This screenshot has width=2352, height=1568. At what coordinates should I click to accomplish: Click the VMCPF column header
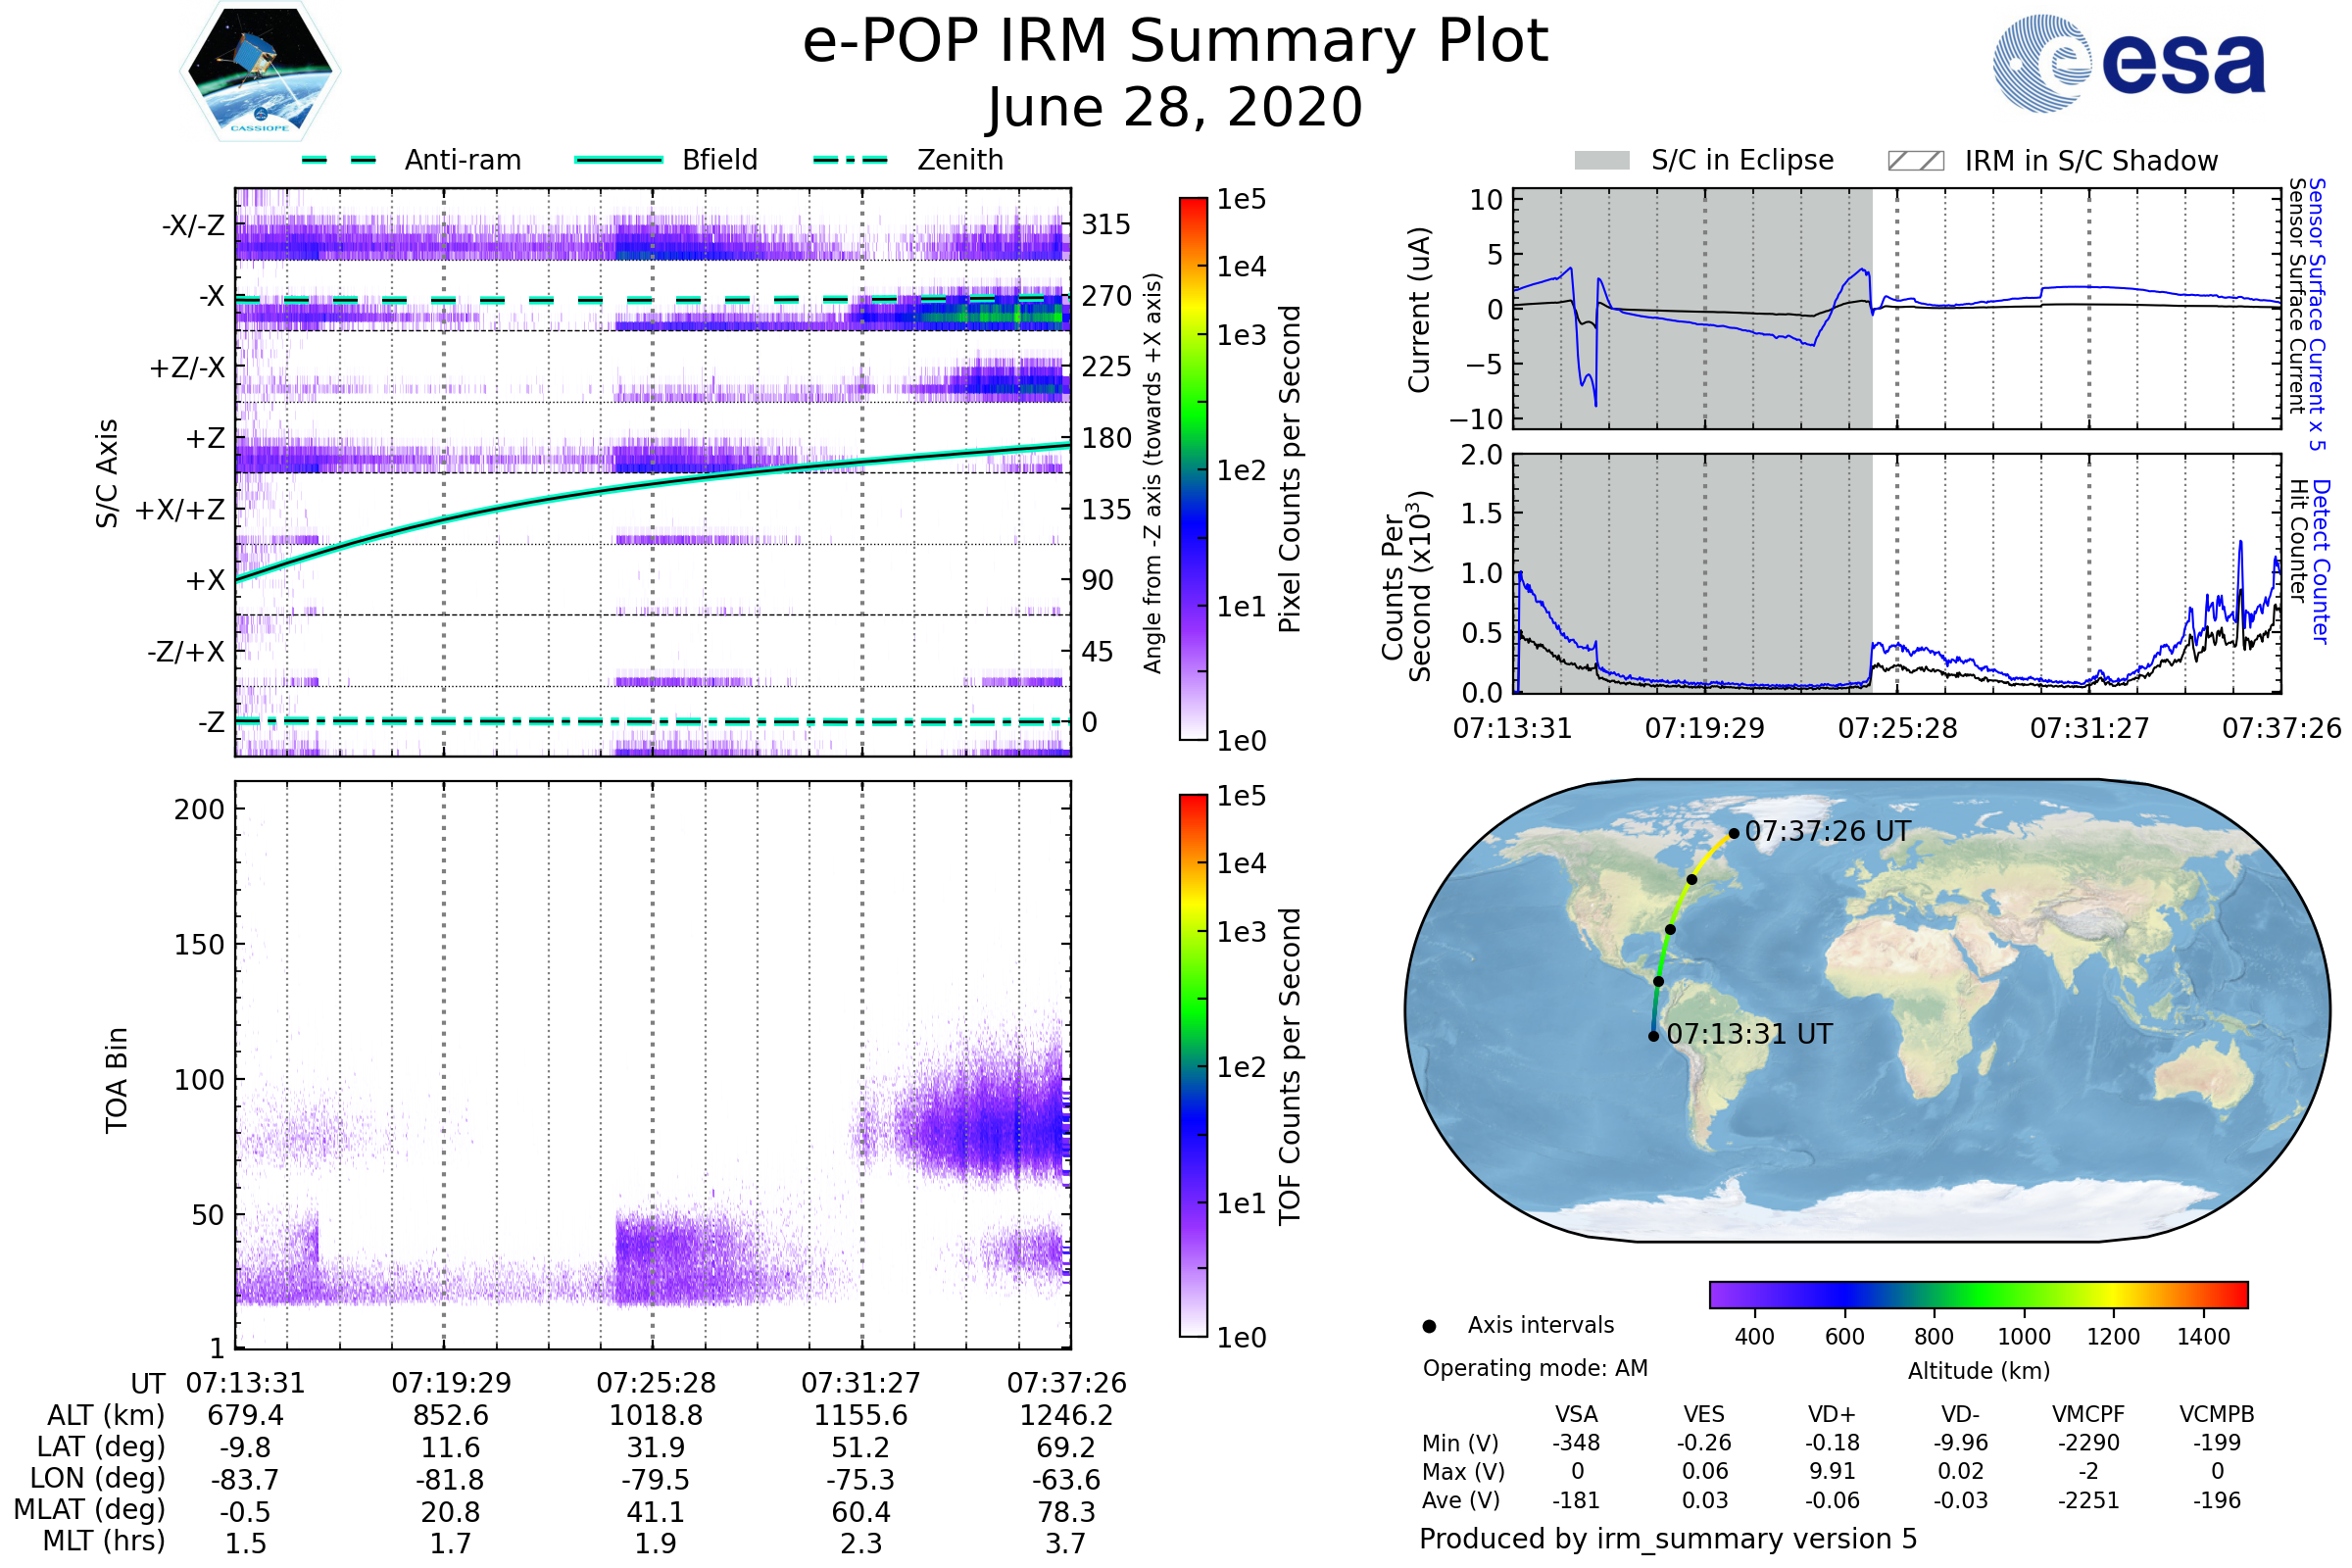coord(2088,1414)
